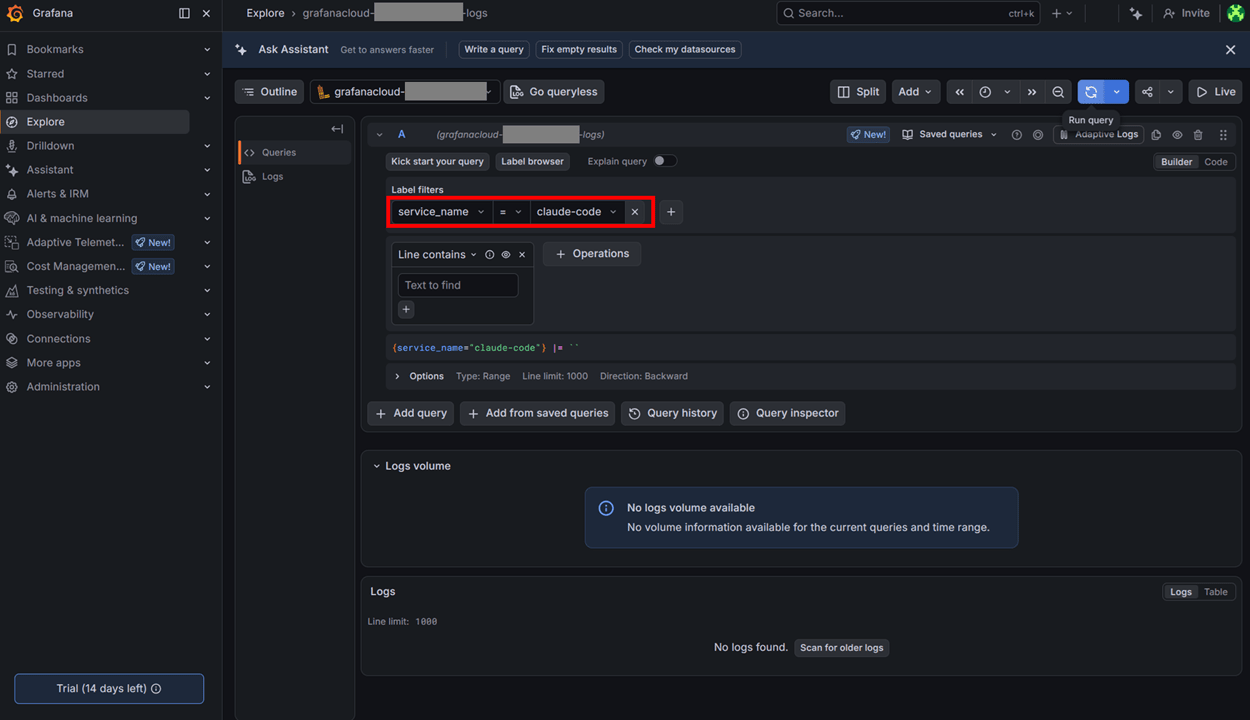The height and width of the screenshot is (720, 1250).
Task: Click the zoom out time range icon
Action: point(1058,92)
